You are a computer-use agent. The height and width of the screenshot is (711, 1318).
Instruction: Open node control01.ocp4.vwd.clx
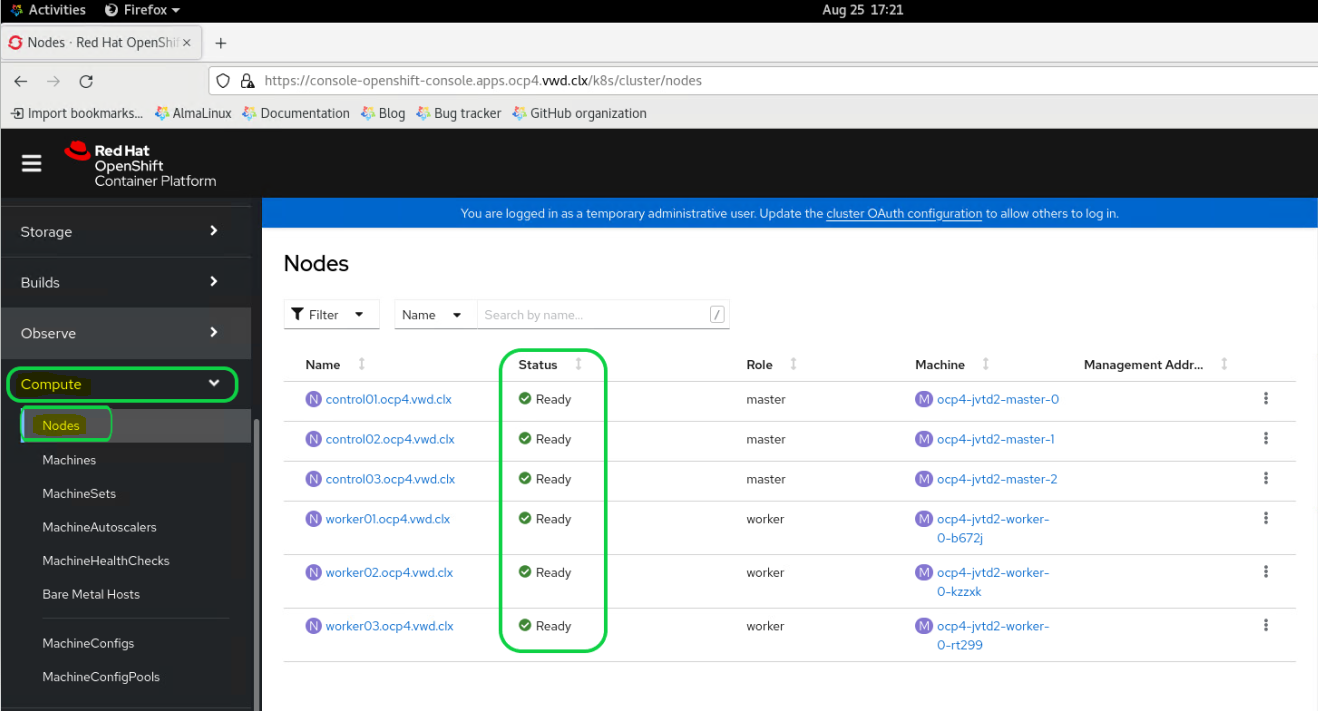point(389,399)
